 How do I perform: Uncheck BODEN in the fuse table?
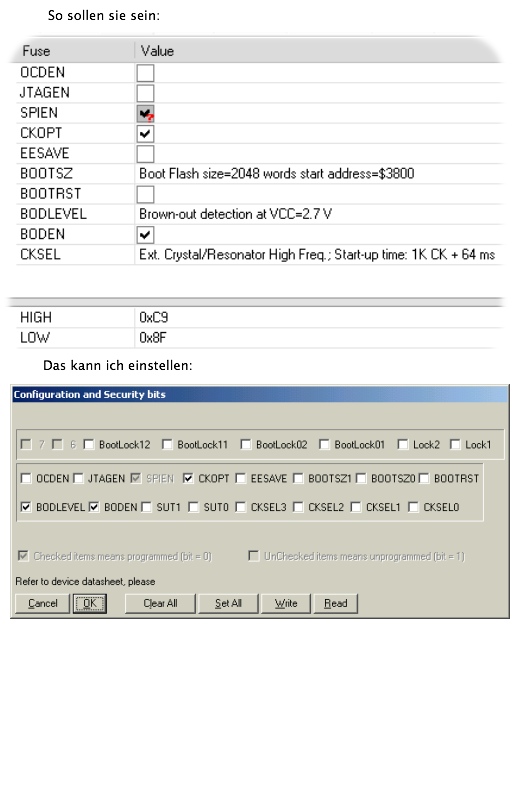145,235
